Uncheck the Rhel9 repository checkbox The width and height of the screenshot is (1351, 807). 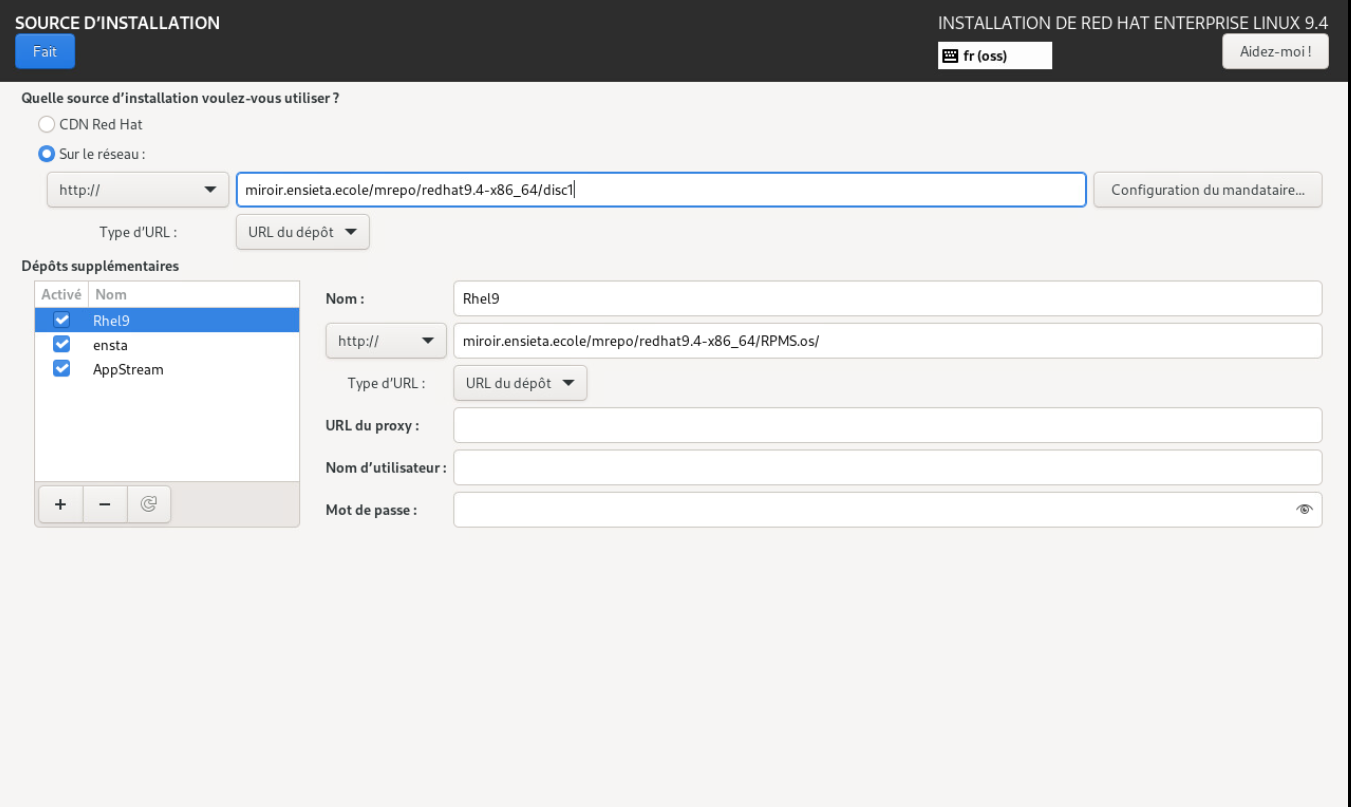(x=62, y=320)
